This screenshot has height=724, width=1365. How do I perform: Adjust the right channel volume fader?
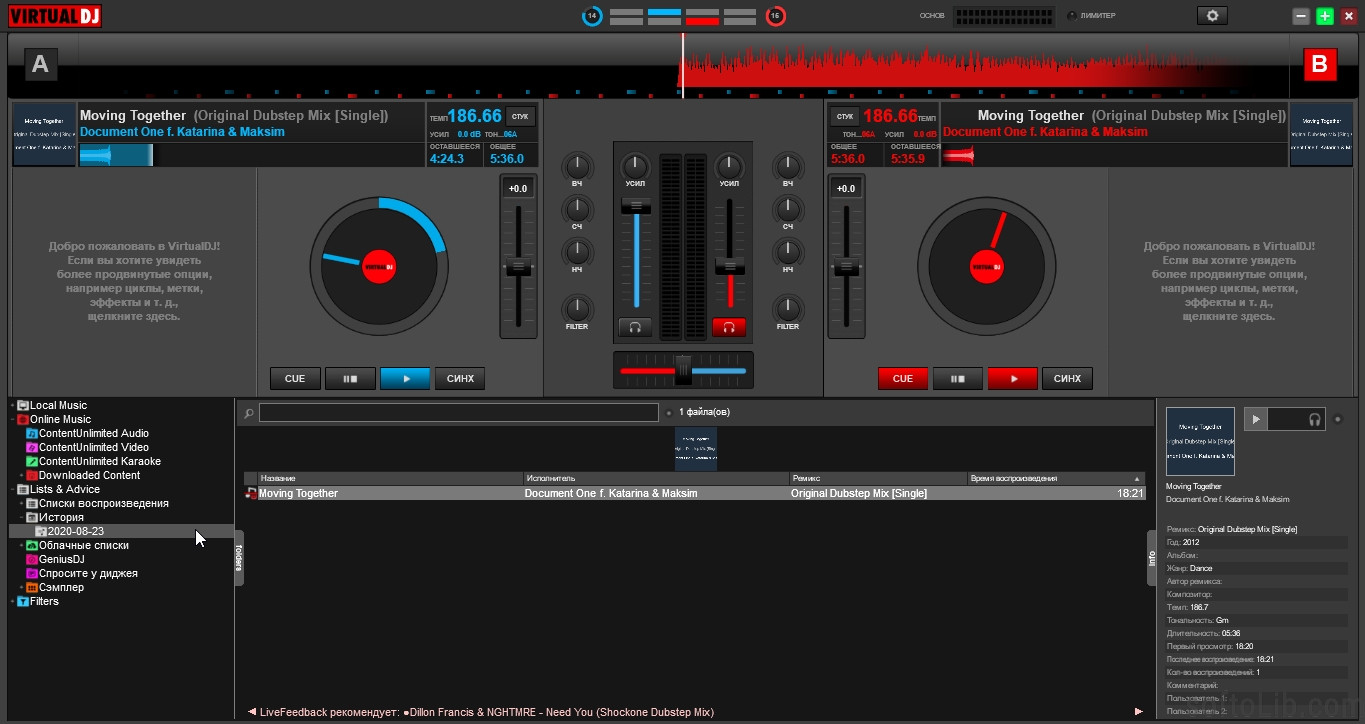click(729, 265)
